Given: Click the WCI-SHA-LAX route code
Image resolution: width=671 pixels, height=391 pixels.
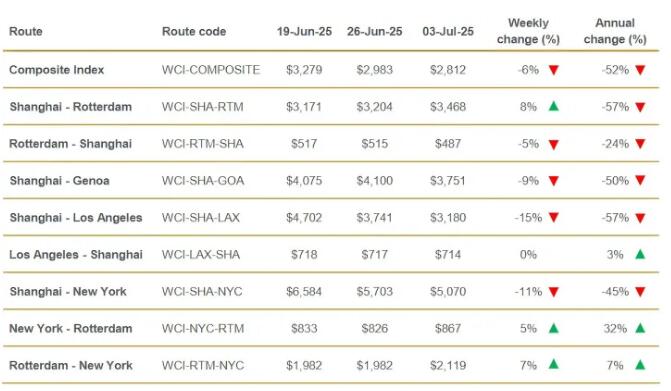Looking at the screenshot, I should tap(201, 218).
